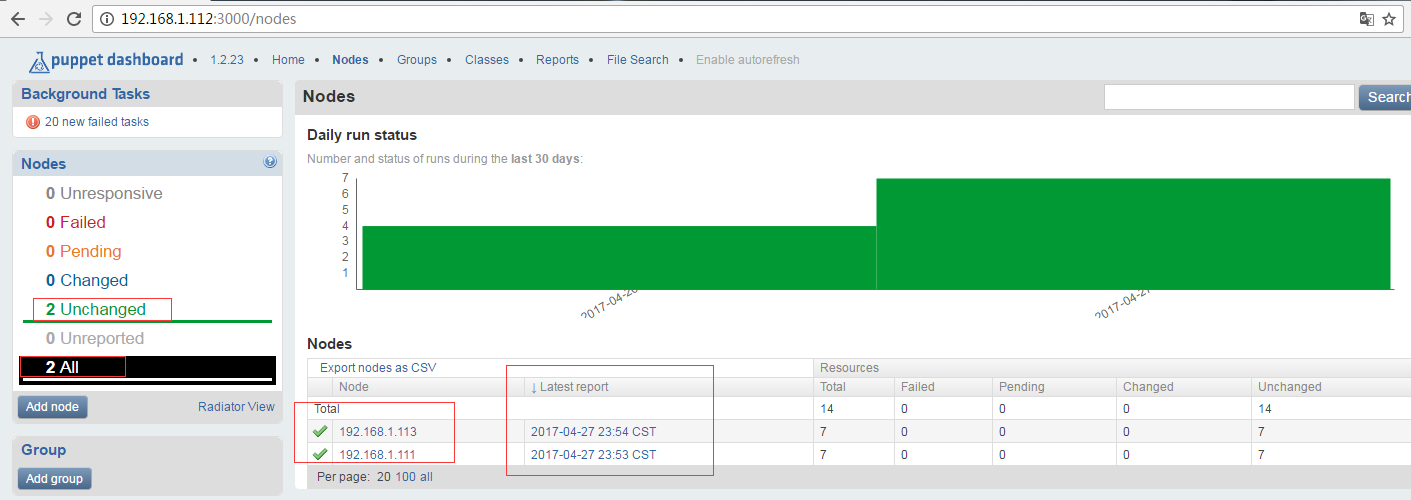The width and height of the screenshot is (1411, 500).
Task: Enable autorefresh in the top navigation
Action: pos(747,60)
